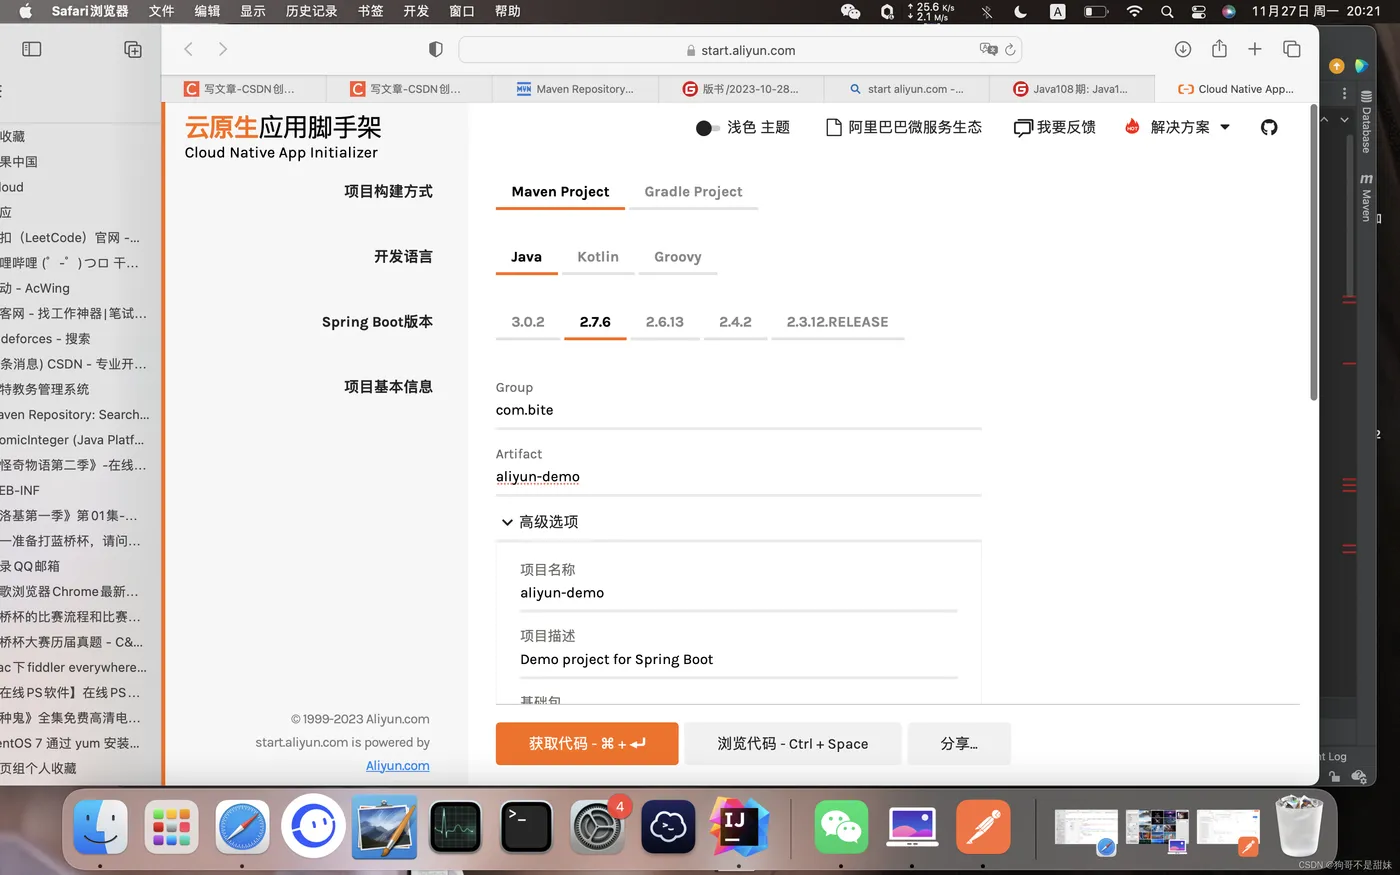This screenshot has width=1400, height=875.
Task: Open WeChat from the Dock
Action: click(841, 827)
